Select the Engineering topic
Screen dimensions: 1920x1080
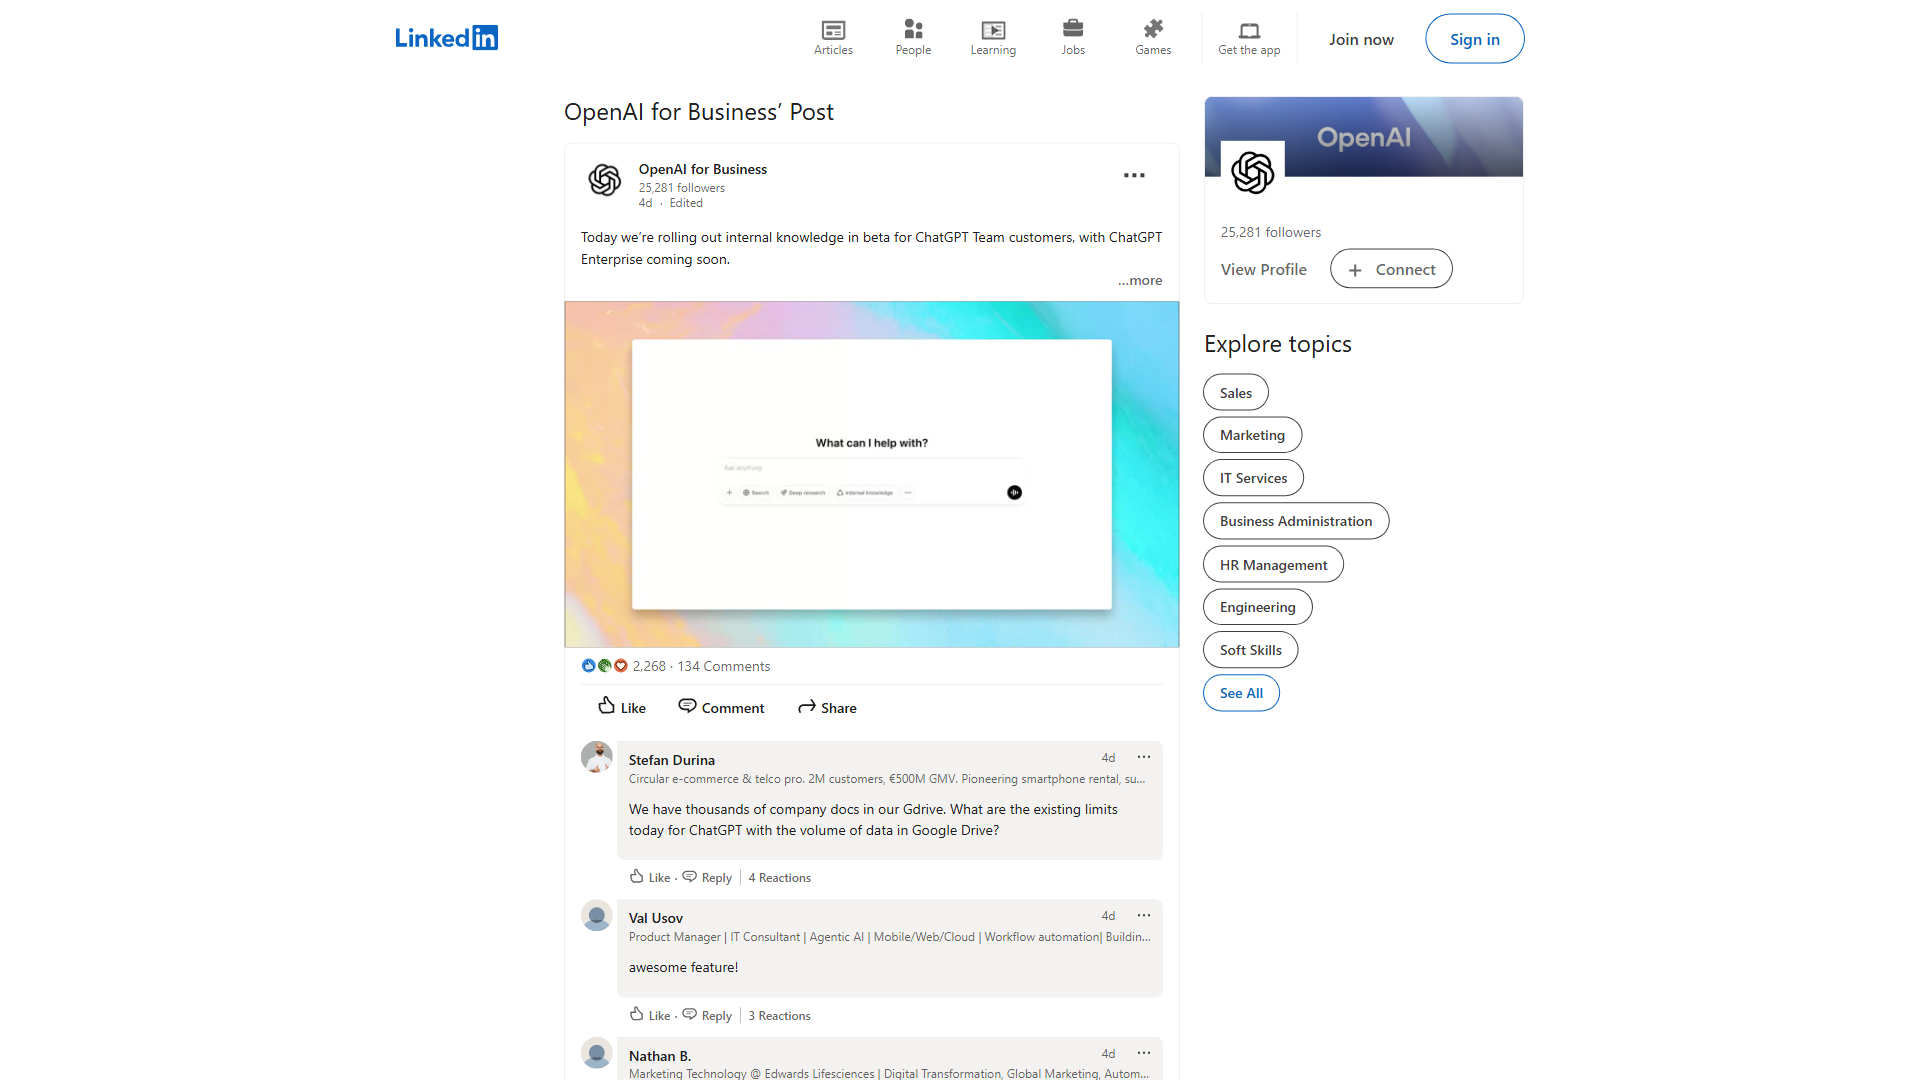1258,607
